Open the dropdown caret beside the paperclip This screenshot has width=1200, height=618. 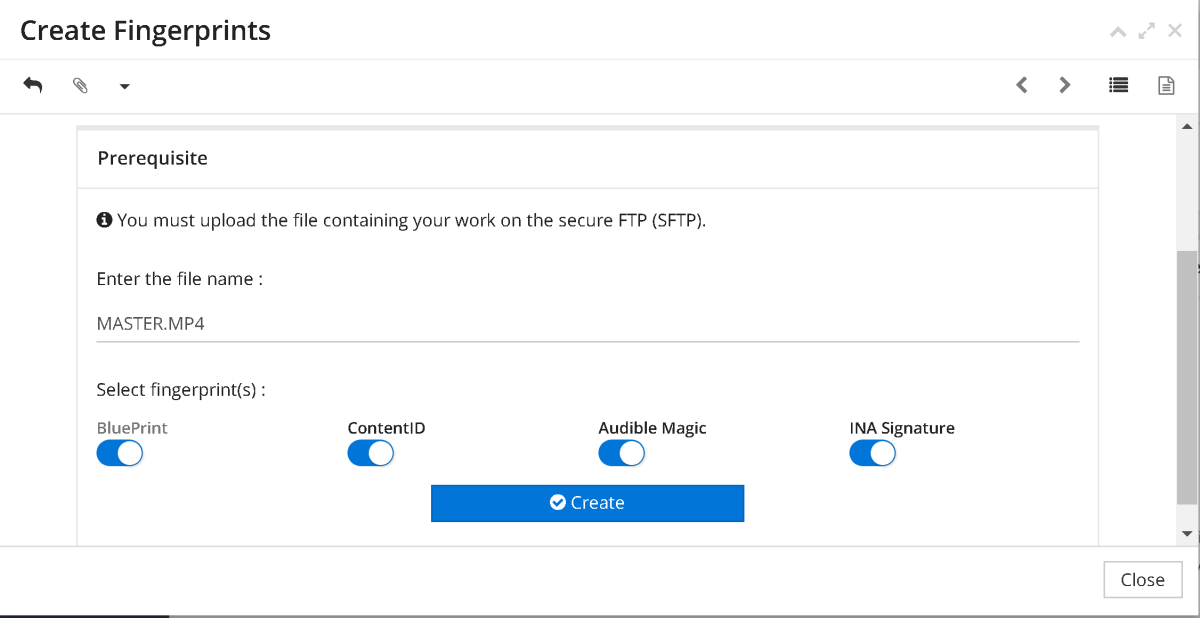(124, 86)
